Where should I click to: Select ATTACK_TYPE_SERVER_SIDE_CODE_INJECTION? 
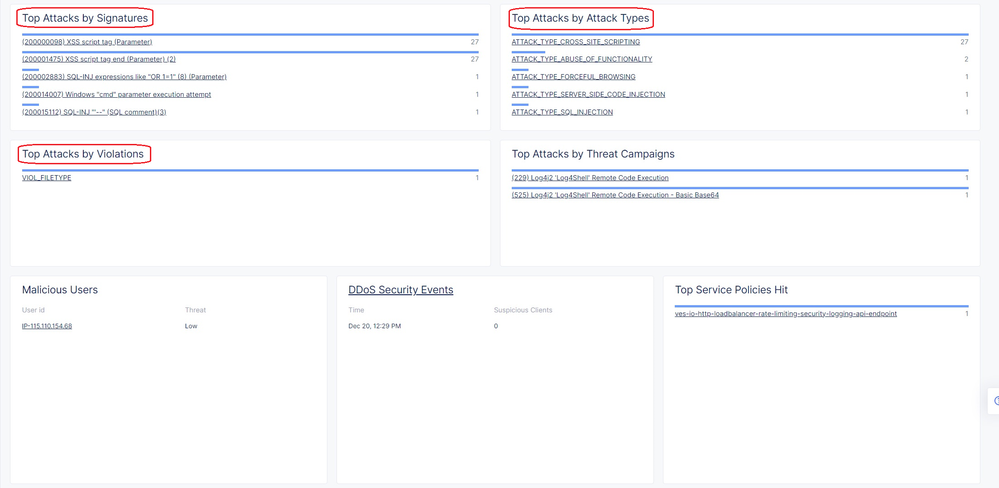[x=588, y=94]
